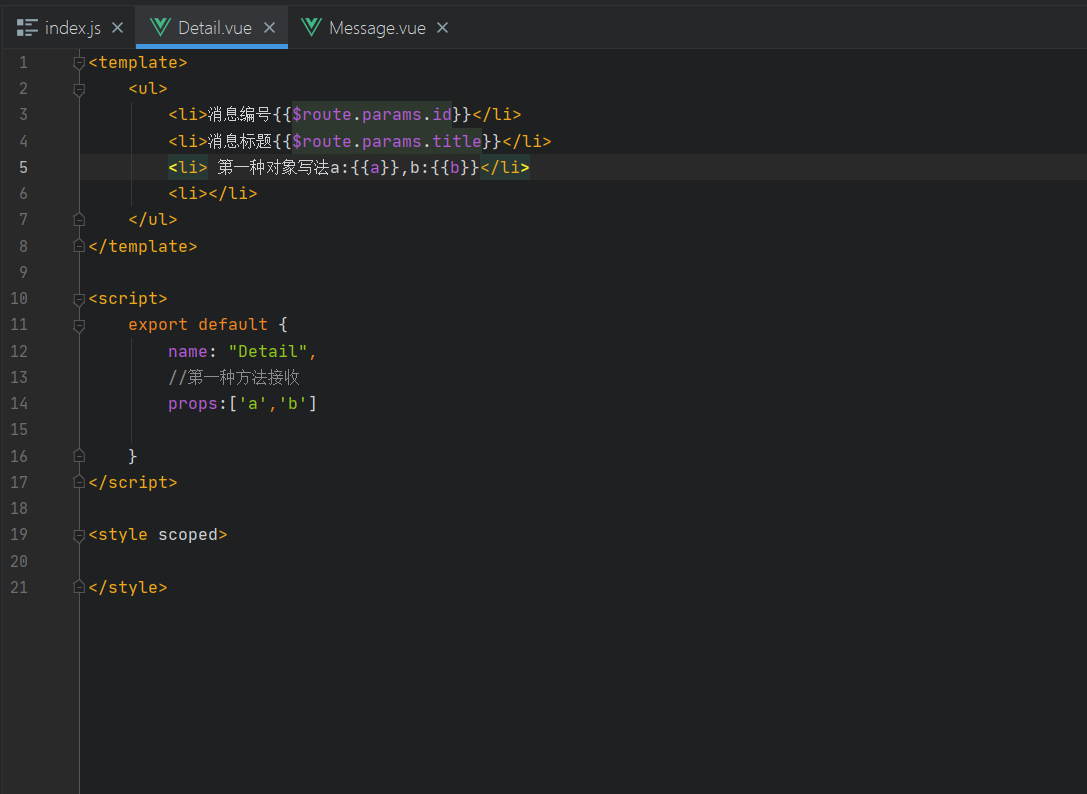
Task: Close the Detail.vue tab
Action: [x=269, y=28]
